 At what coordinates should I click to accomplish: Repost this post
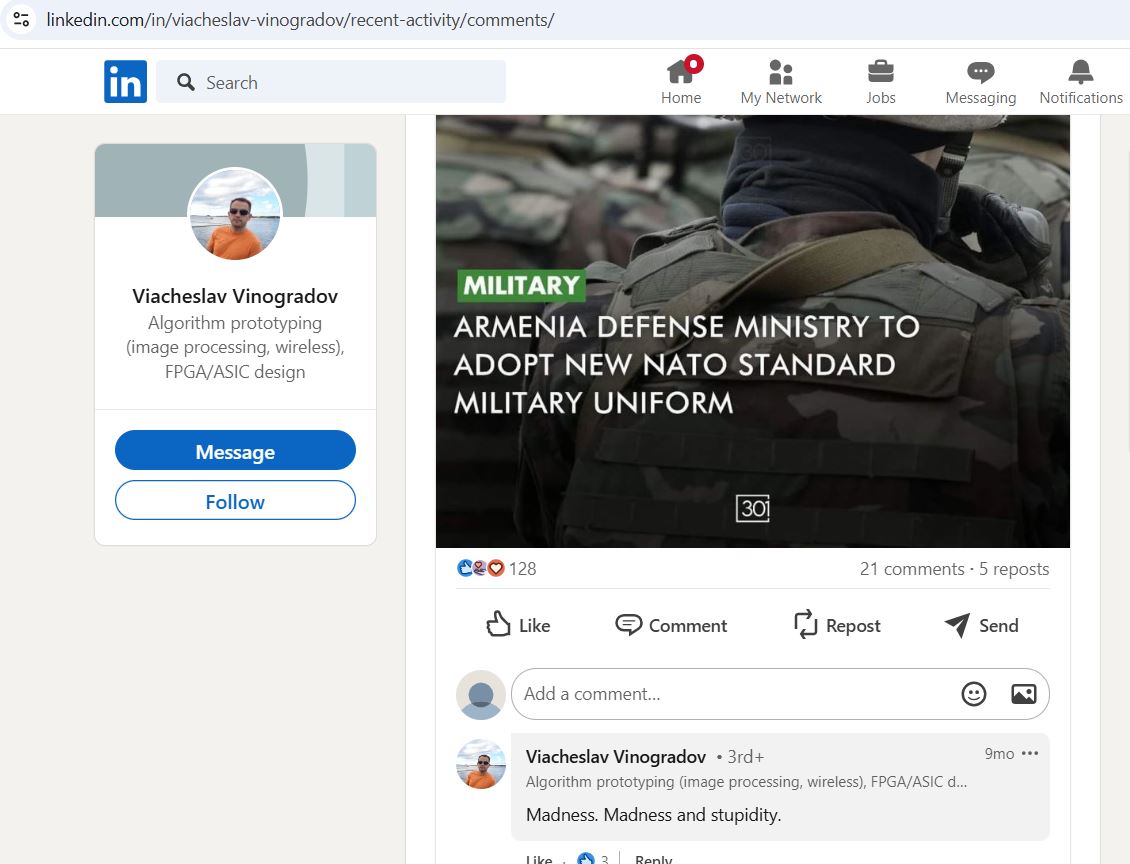click(x=837, y=625)
